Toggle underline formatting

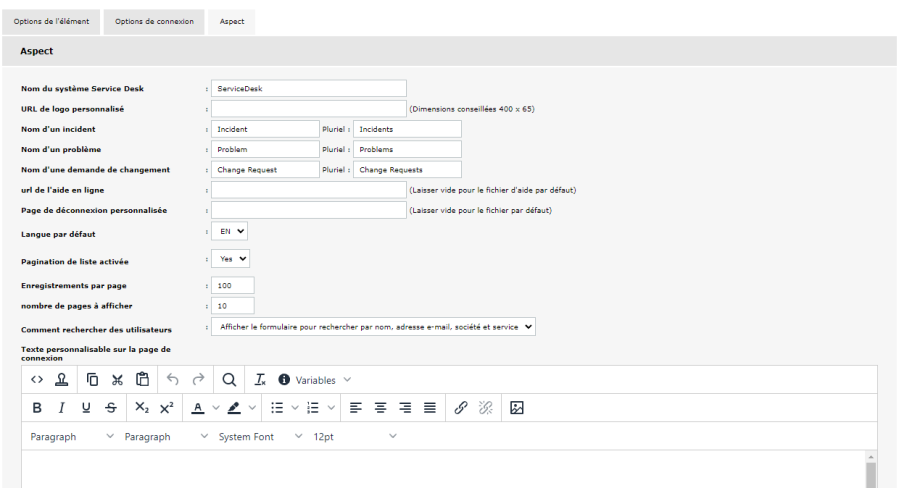click(x=86, y=408)
